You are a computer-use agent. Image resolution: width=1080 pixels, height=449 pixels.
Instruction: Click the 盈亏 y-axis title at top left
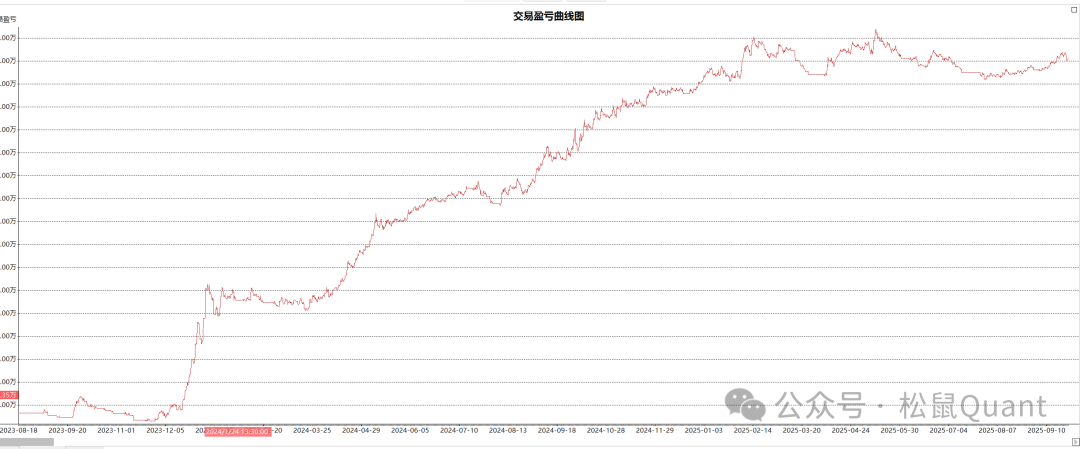click(x=8, y=19)
